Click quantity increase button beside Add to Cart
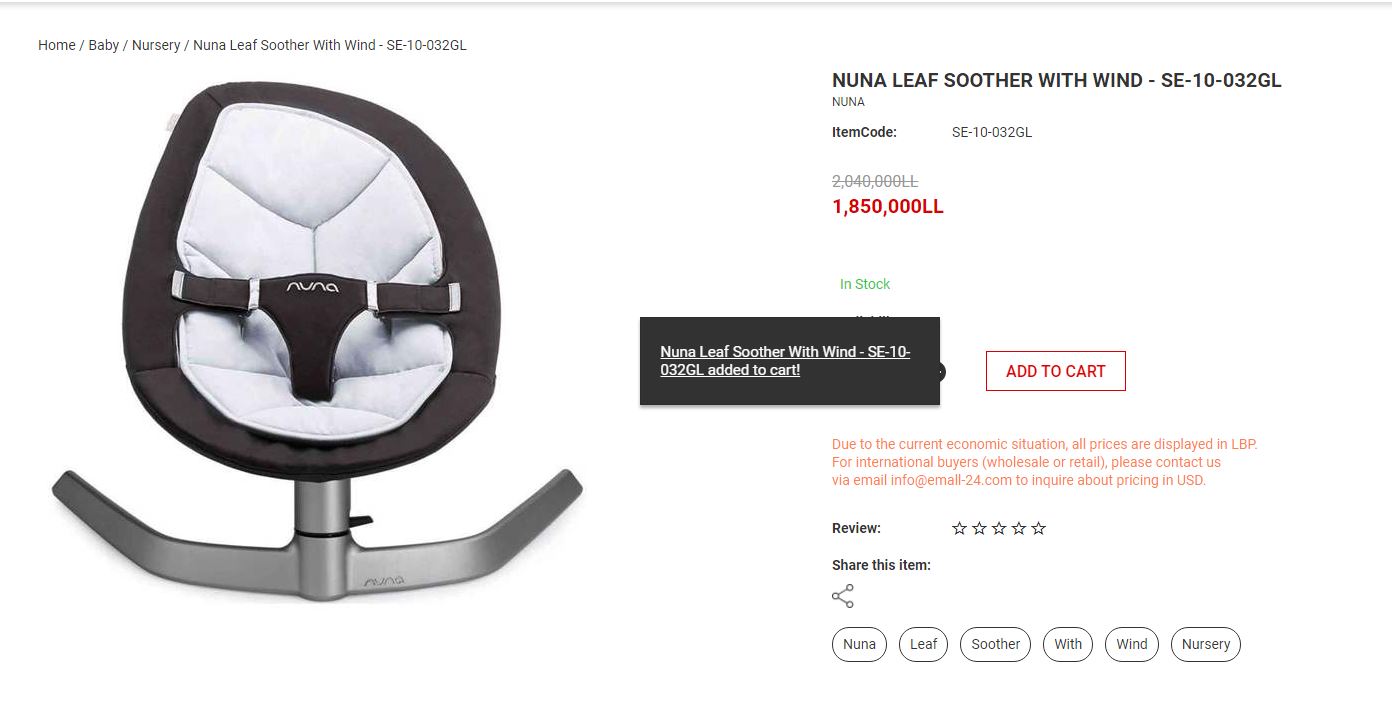The height and width of the screenshot is (705, 1392). (940, 372)
